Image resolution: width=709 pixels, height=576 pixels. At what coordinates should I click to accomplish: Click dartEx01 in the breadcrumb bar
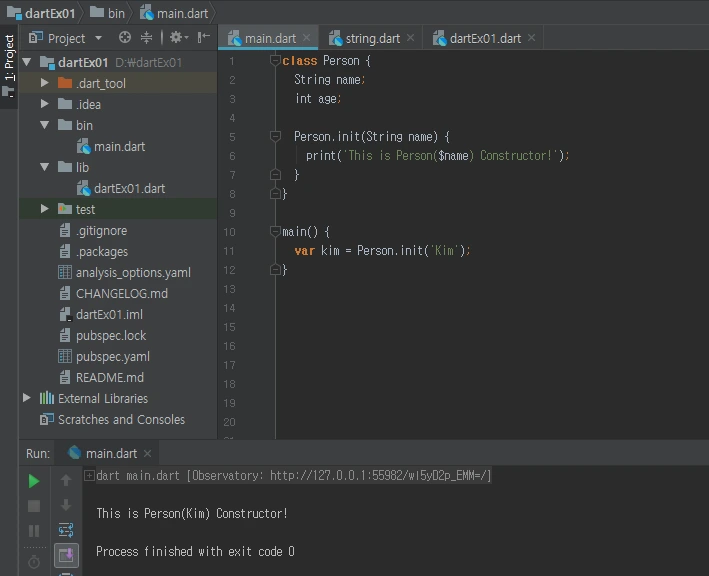pyautogui.click(x=41, y=14)
